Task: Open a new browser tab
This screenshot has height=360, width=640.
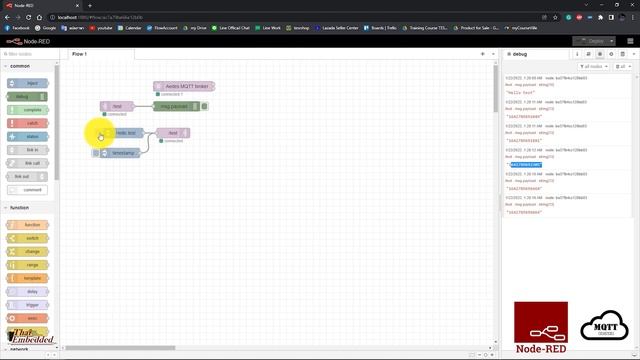Action: pyautogui.click(x=90, y=6)
